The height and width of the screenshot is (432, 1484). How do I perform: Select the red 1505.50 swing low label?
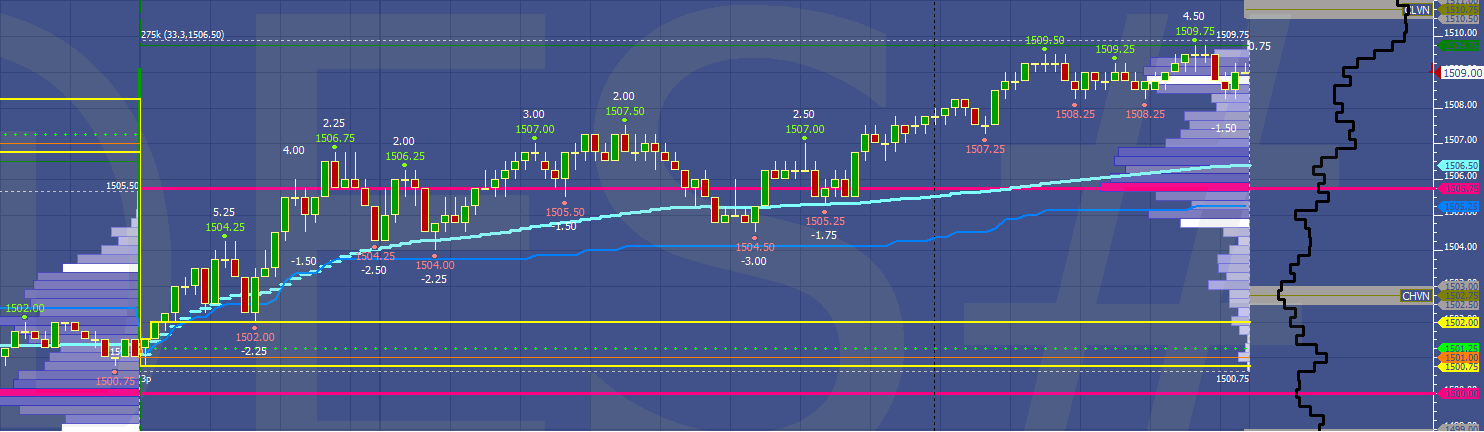tap(565, 212)
